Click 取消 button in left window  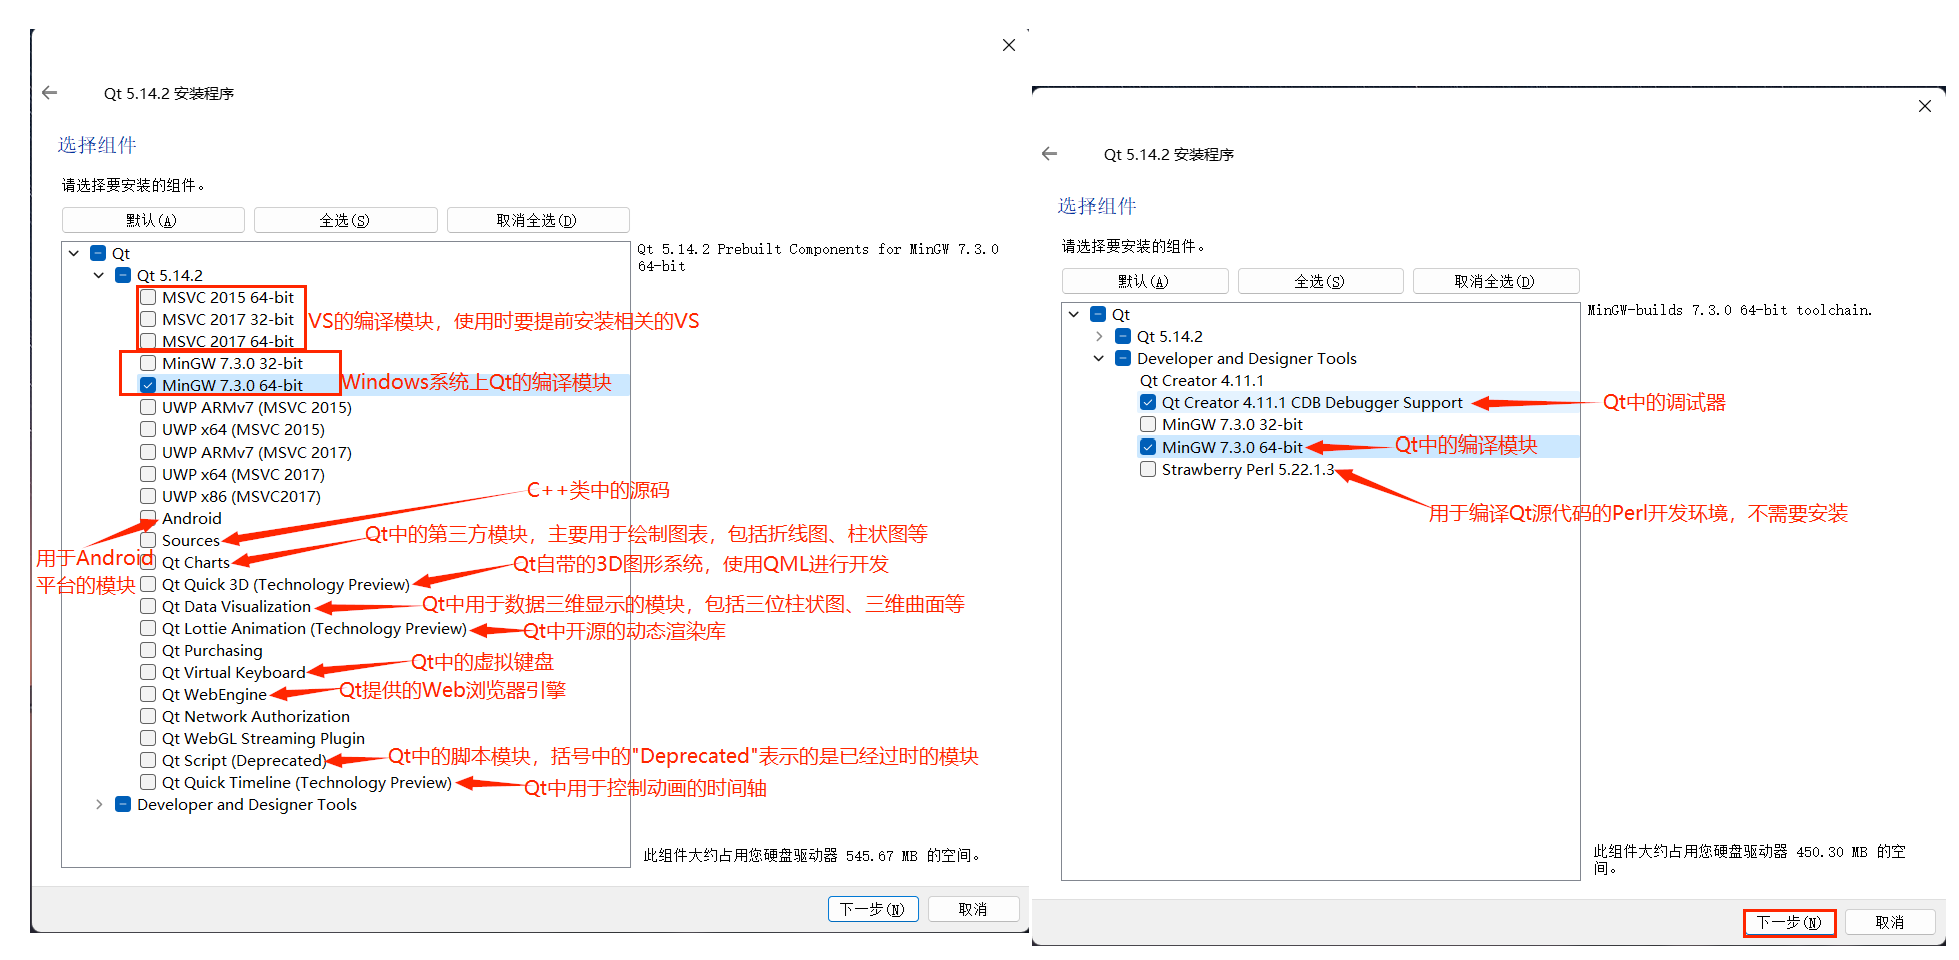[973, 909]
